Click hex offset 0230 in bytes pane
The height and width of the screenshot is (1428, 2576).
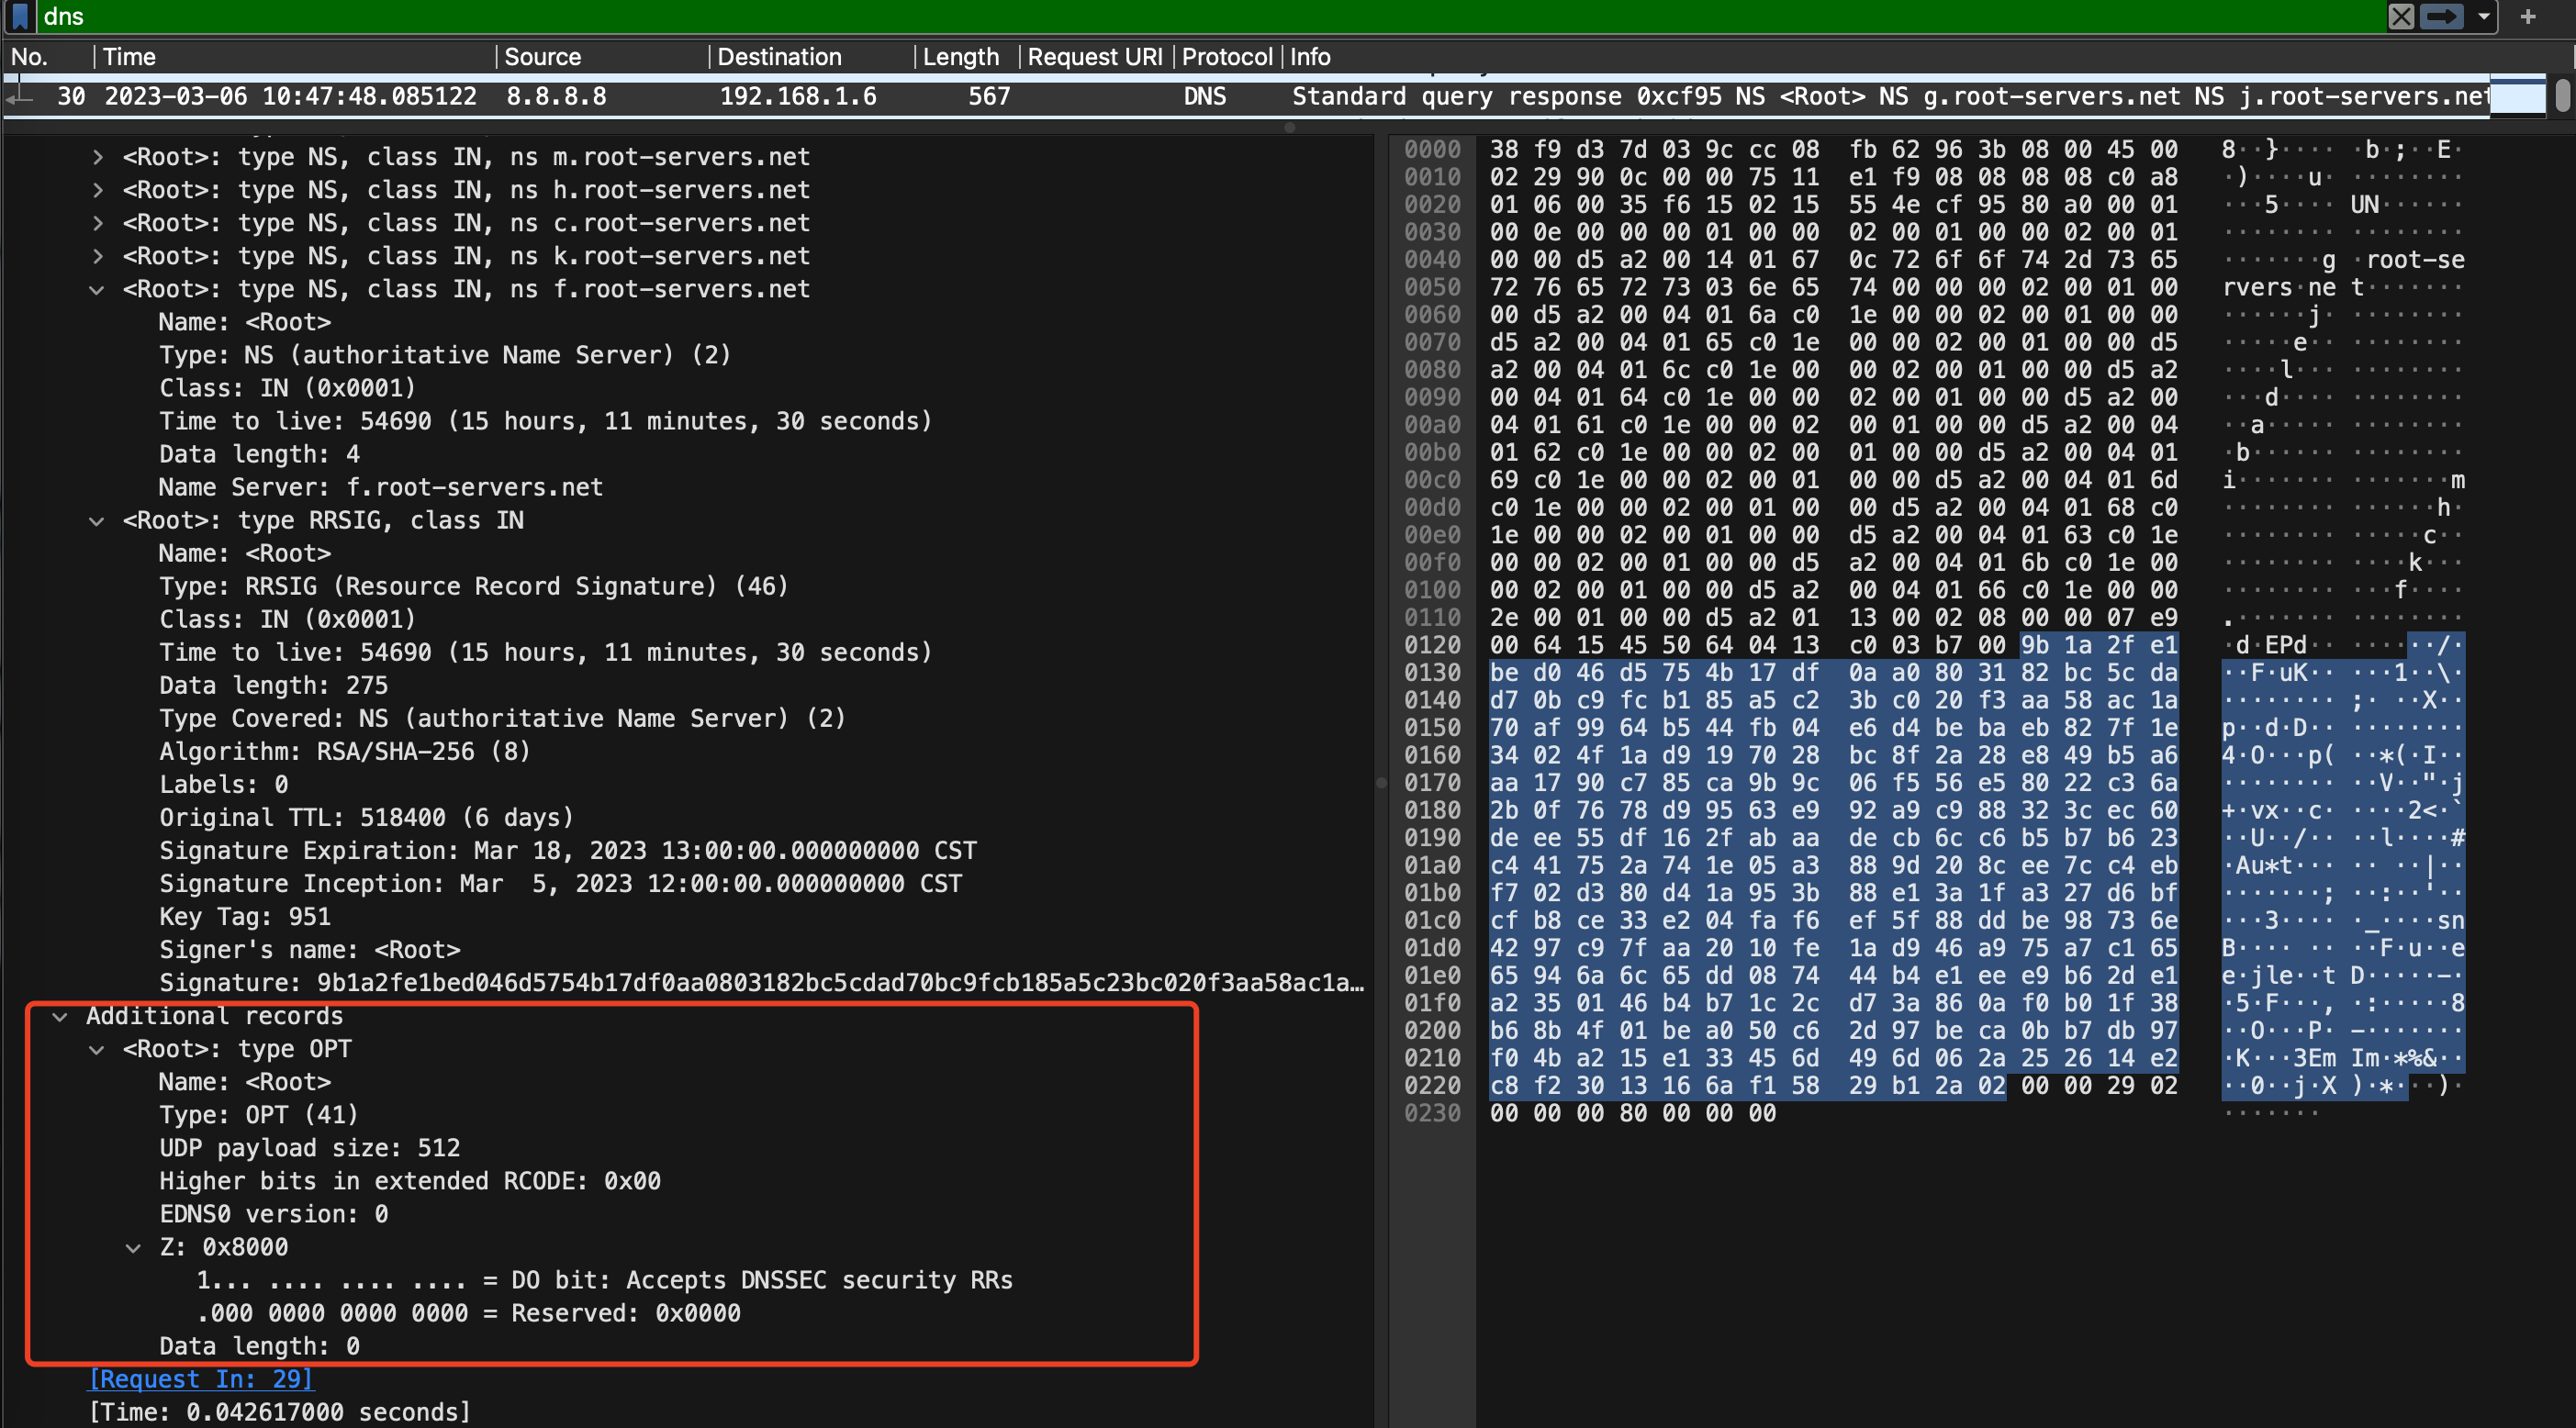point(1432,1113)
